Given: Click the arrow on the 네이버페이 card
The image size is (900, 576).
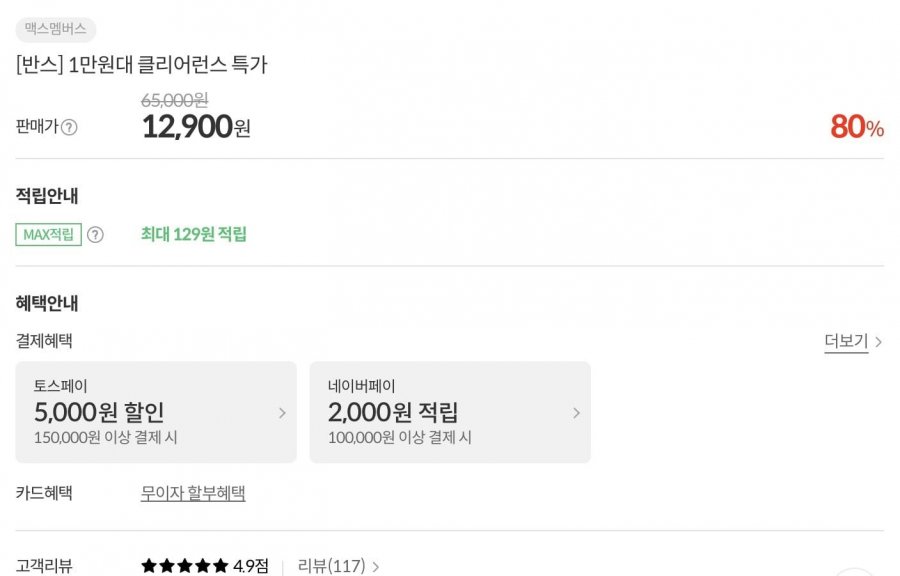Looking at the screenshot, I should [576, 412].
